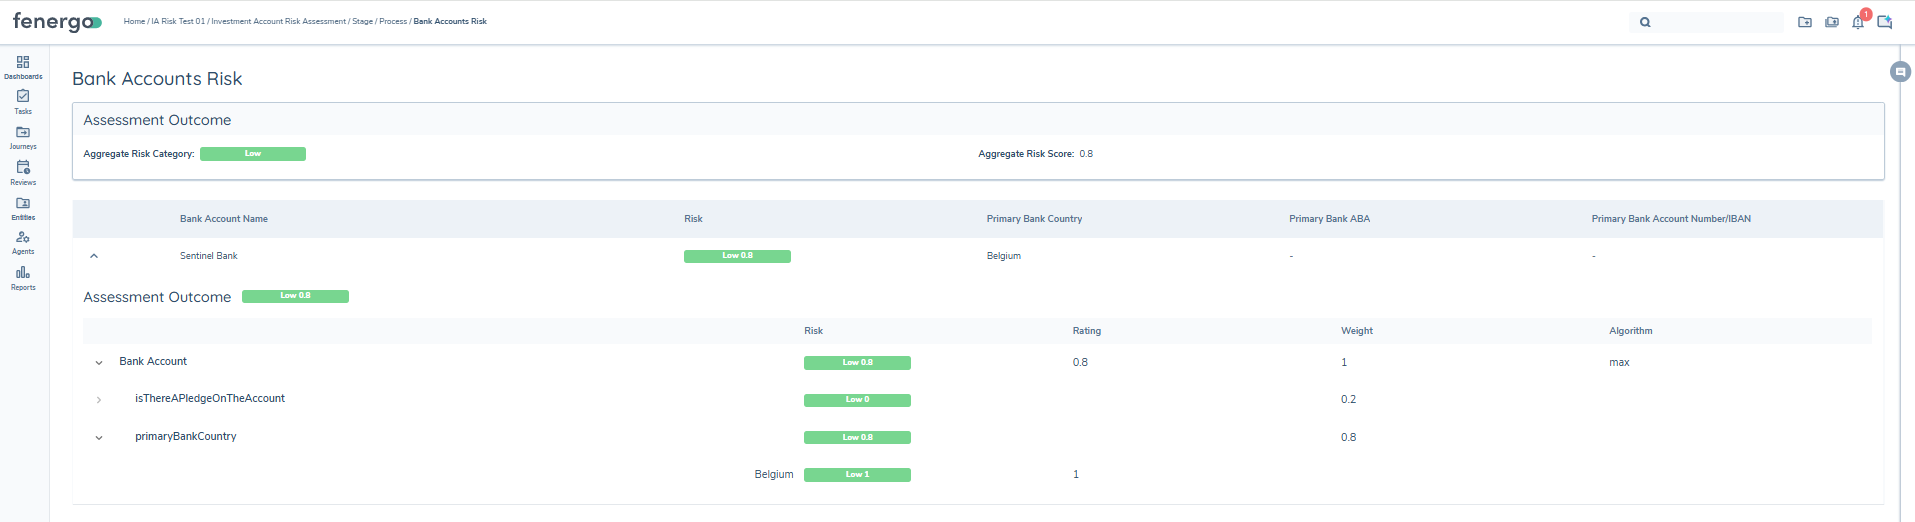1915x522 pixels.
Task: Click the search magnifier icon
Action: coord(1645,22)
